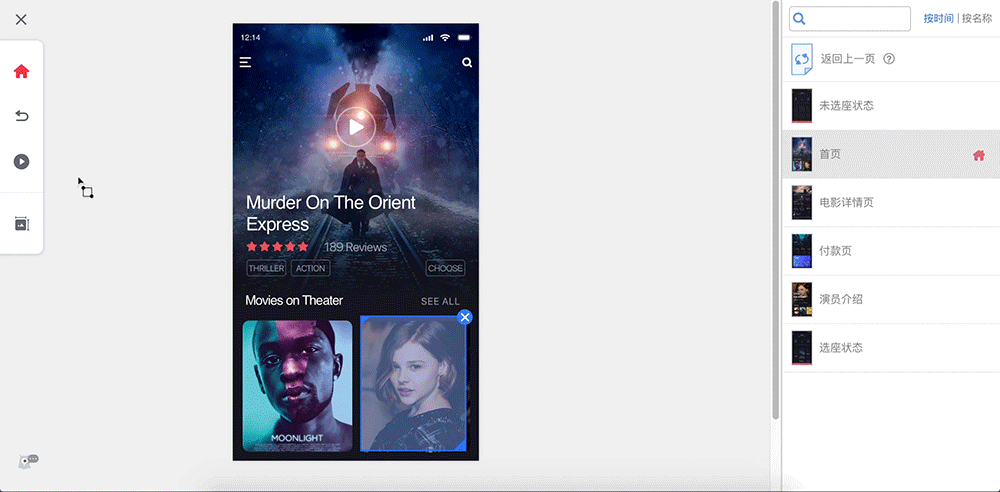
Task: Click the ACTION tag
Action: [311, 268]
